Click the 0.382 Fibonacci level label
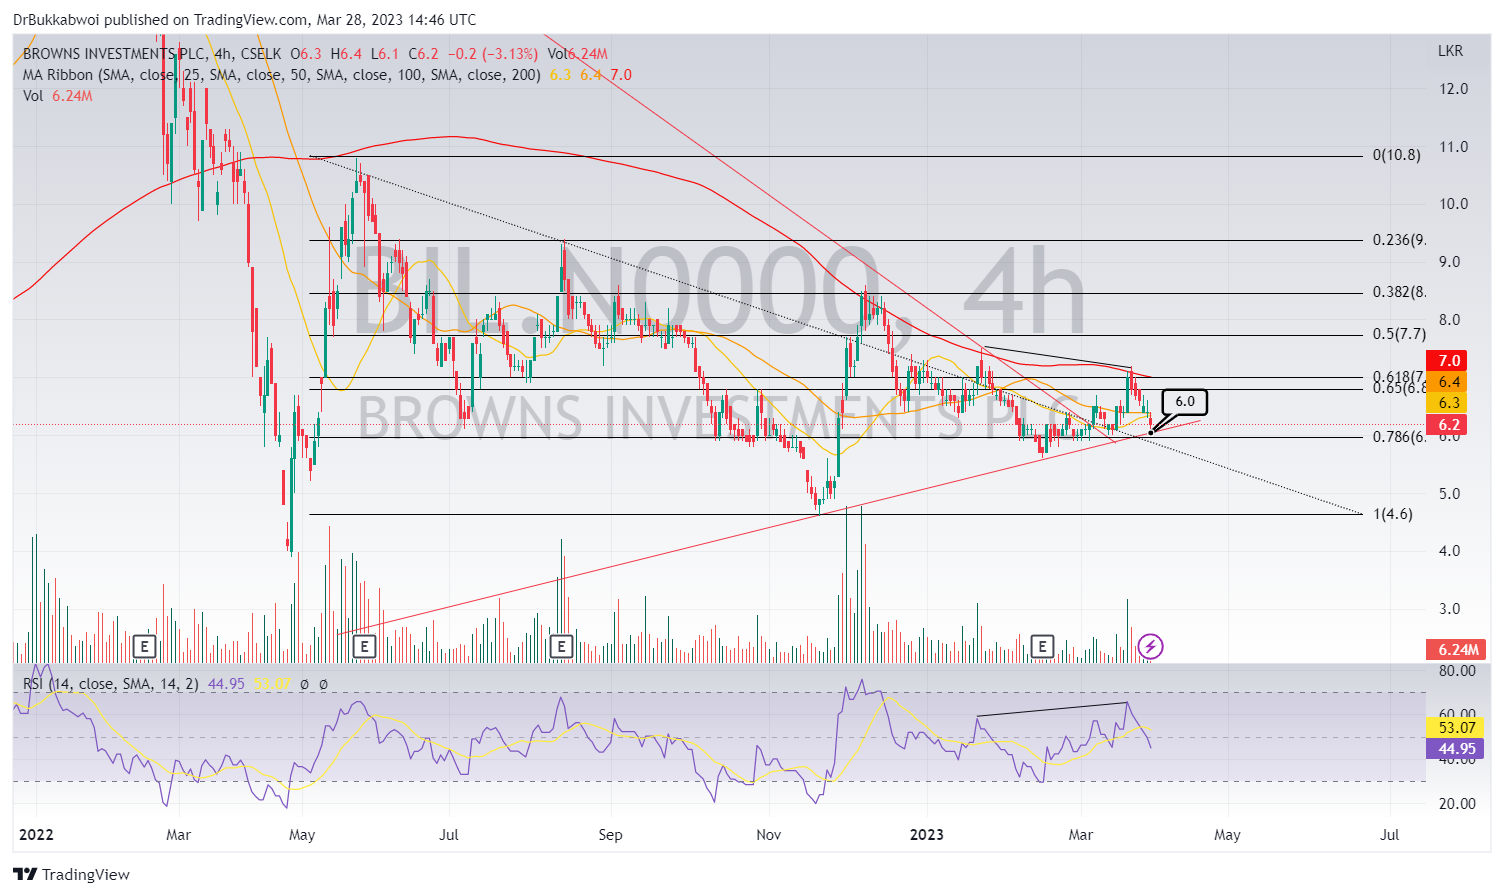This screenshot has width=1504, height=896. (1399, 292)
